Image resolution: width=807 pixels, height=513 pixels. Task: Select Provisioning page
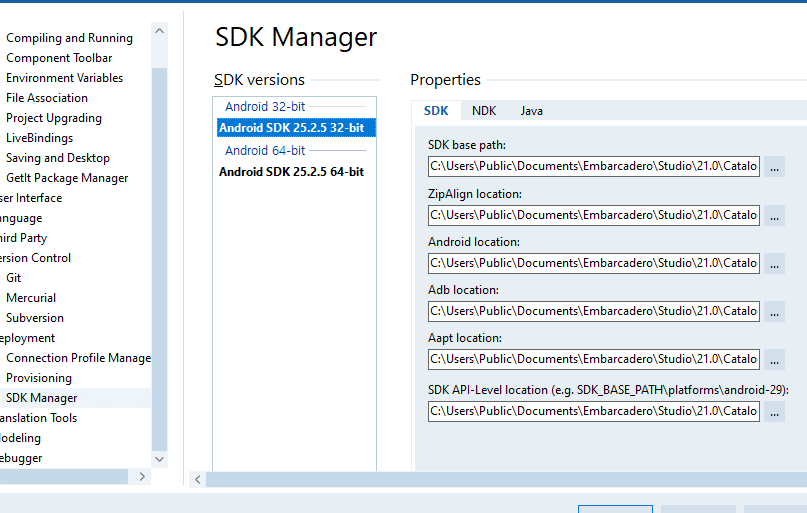[x=39, y=378]
